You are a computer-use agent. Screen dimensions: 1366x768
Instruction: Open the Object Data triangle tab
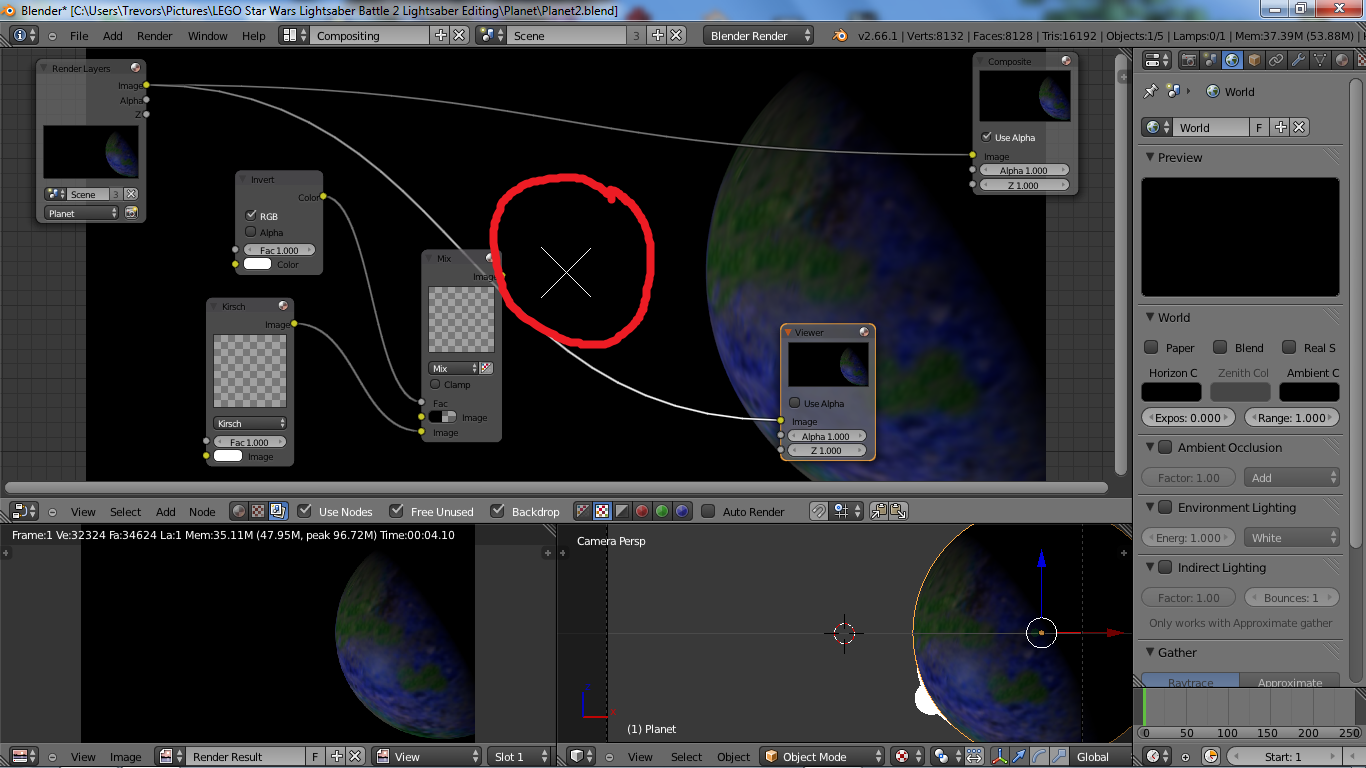(x=1320, y=60)
